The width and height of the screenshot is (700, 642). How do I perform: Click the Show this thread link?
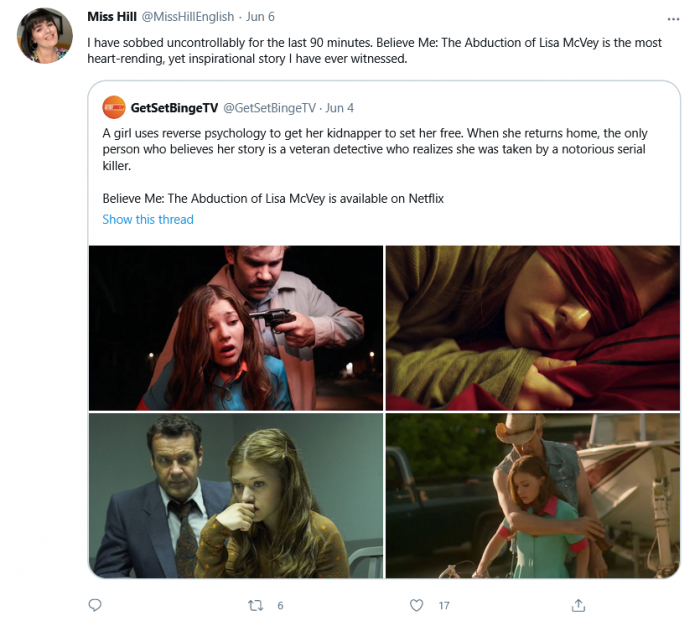point(148,219)
